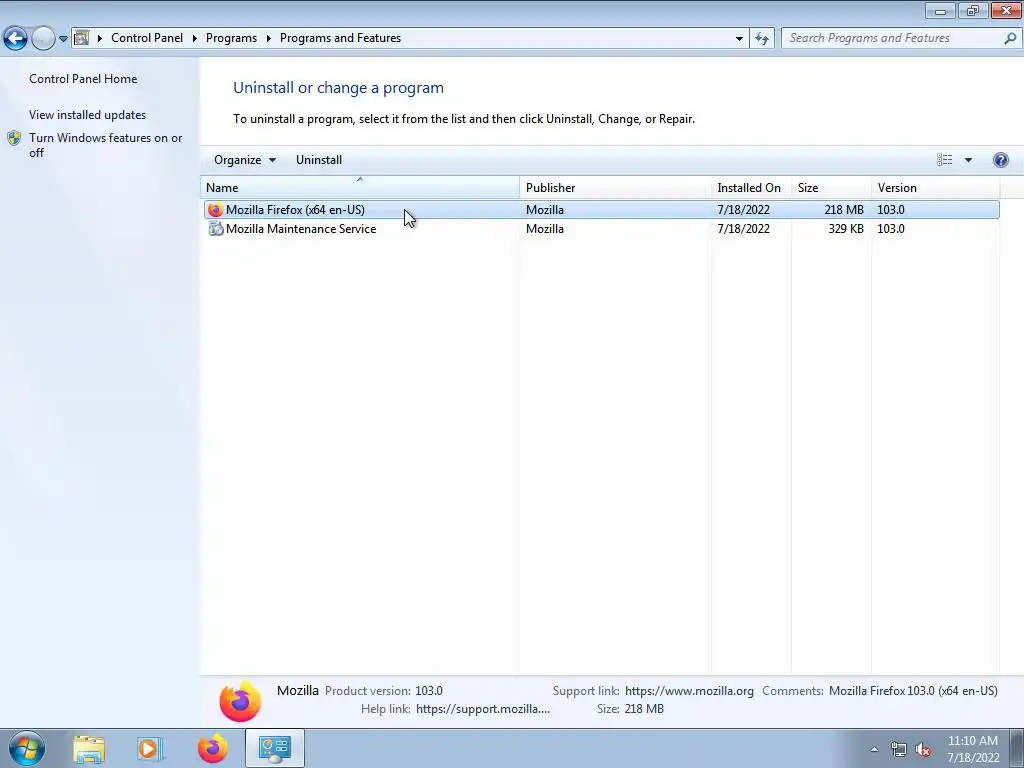Show hidden tray icons arrow
This screenshot has width=1024, height=768.
(874, 749)
